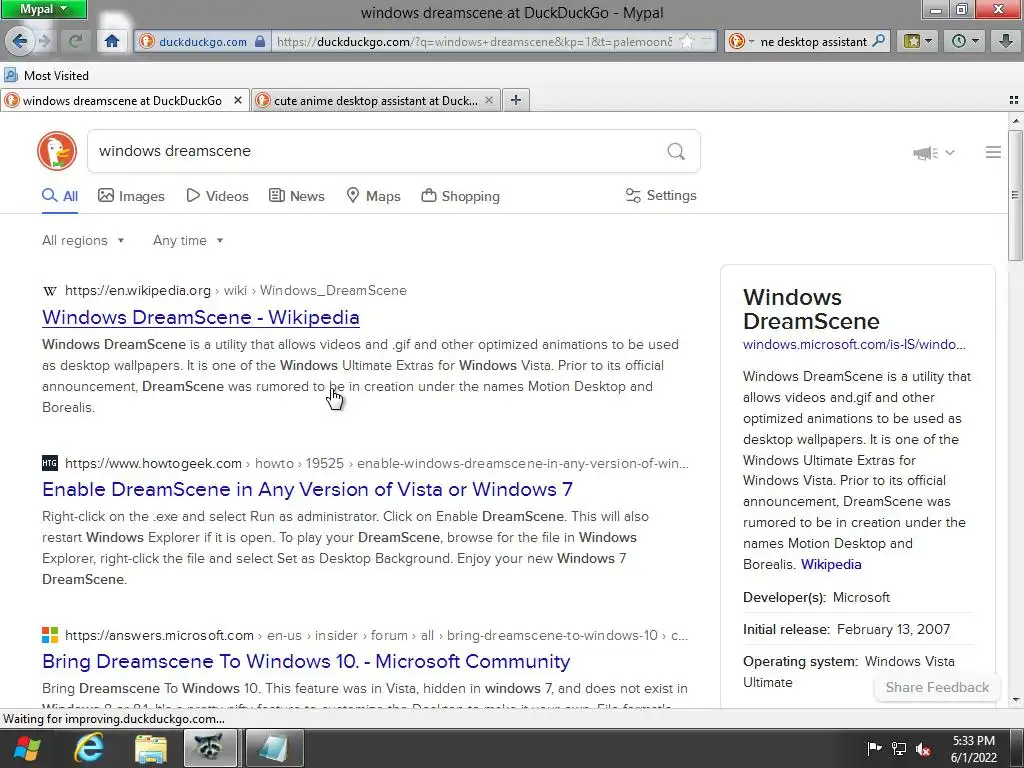Screen dimensions: 1024x768
Task: Click the forward navigation arrow
Action: (45, 41)
